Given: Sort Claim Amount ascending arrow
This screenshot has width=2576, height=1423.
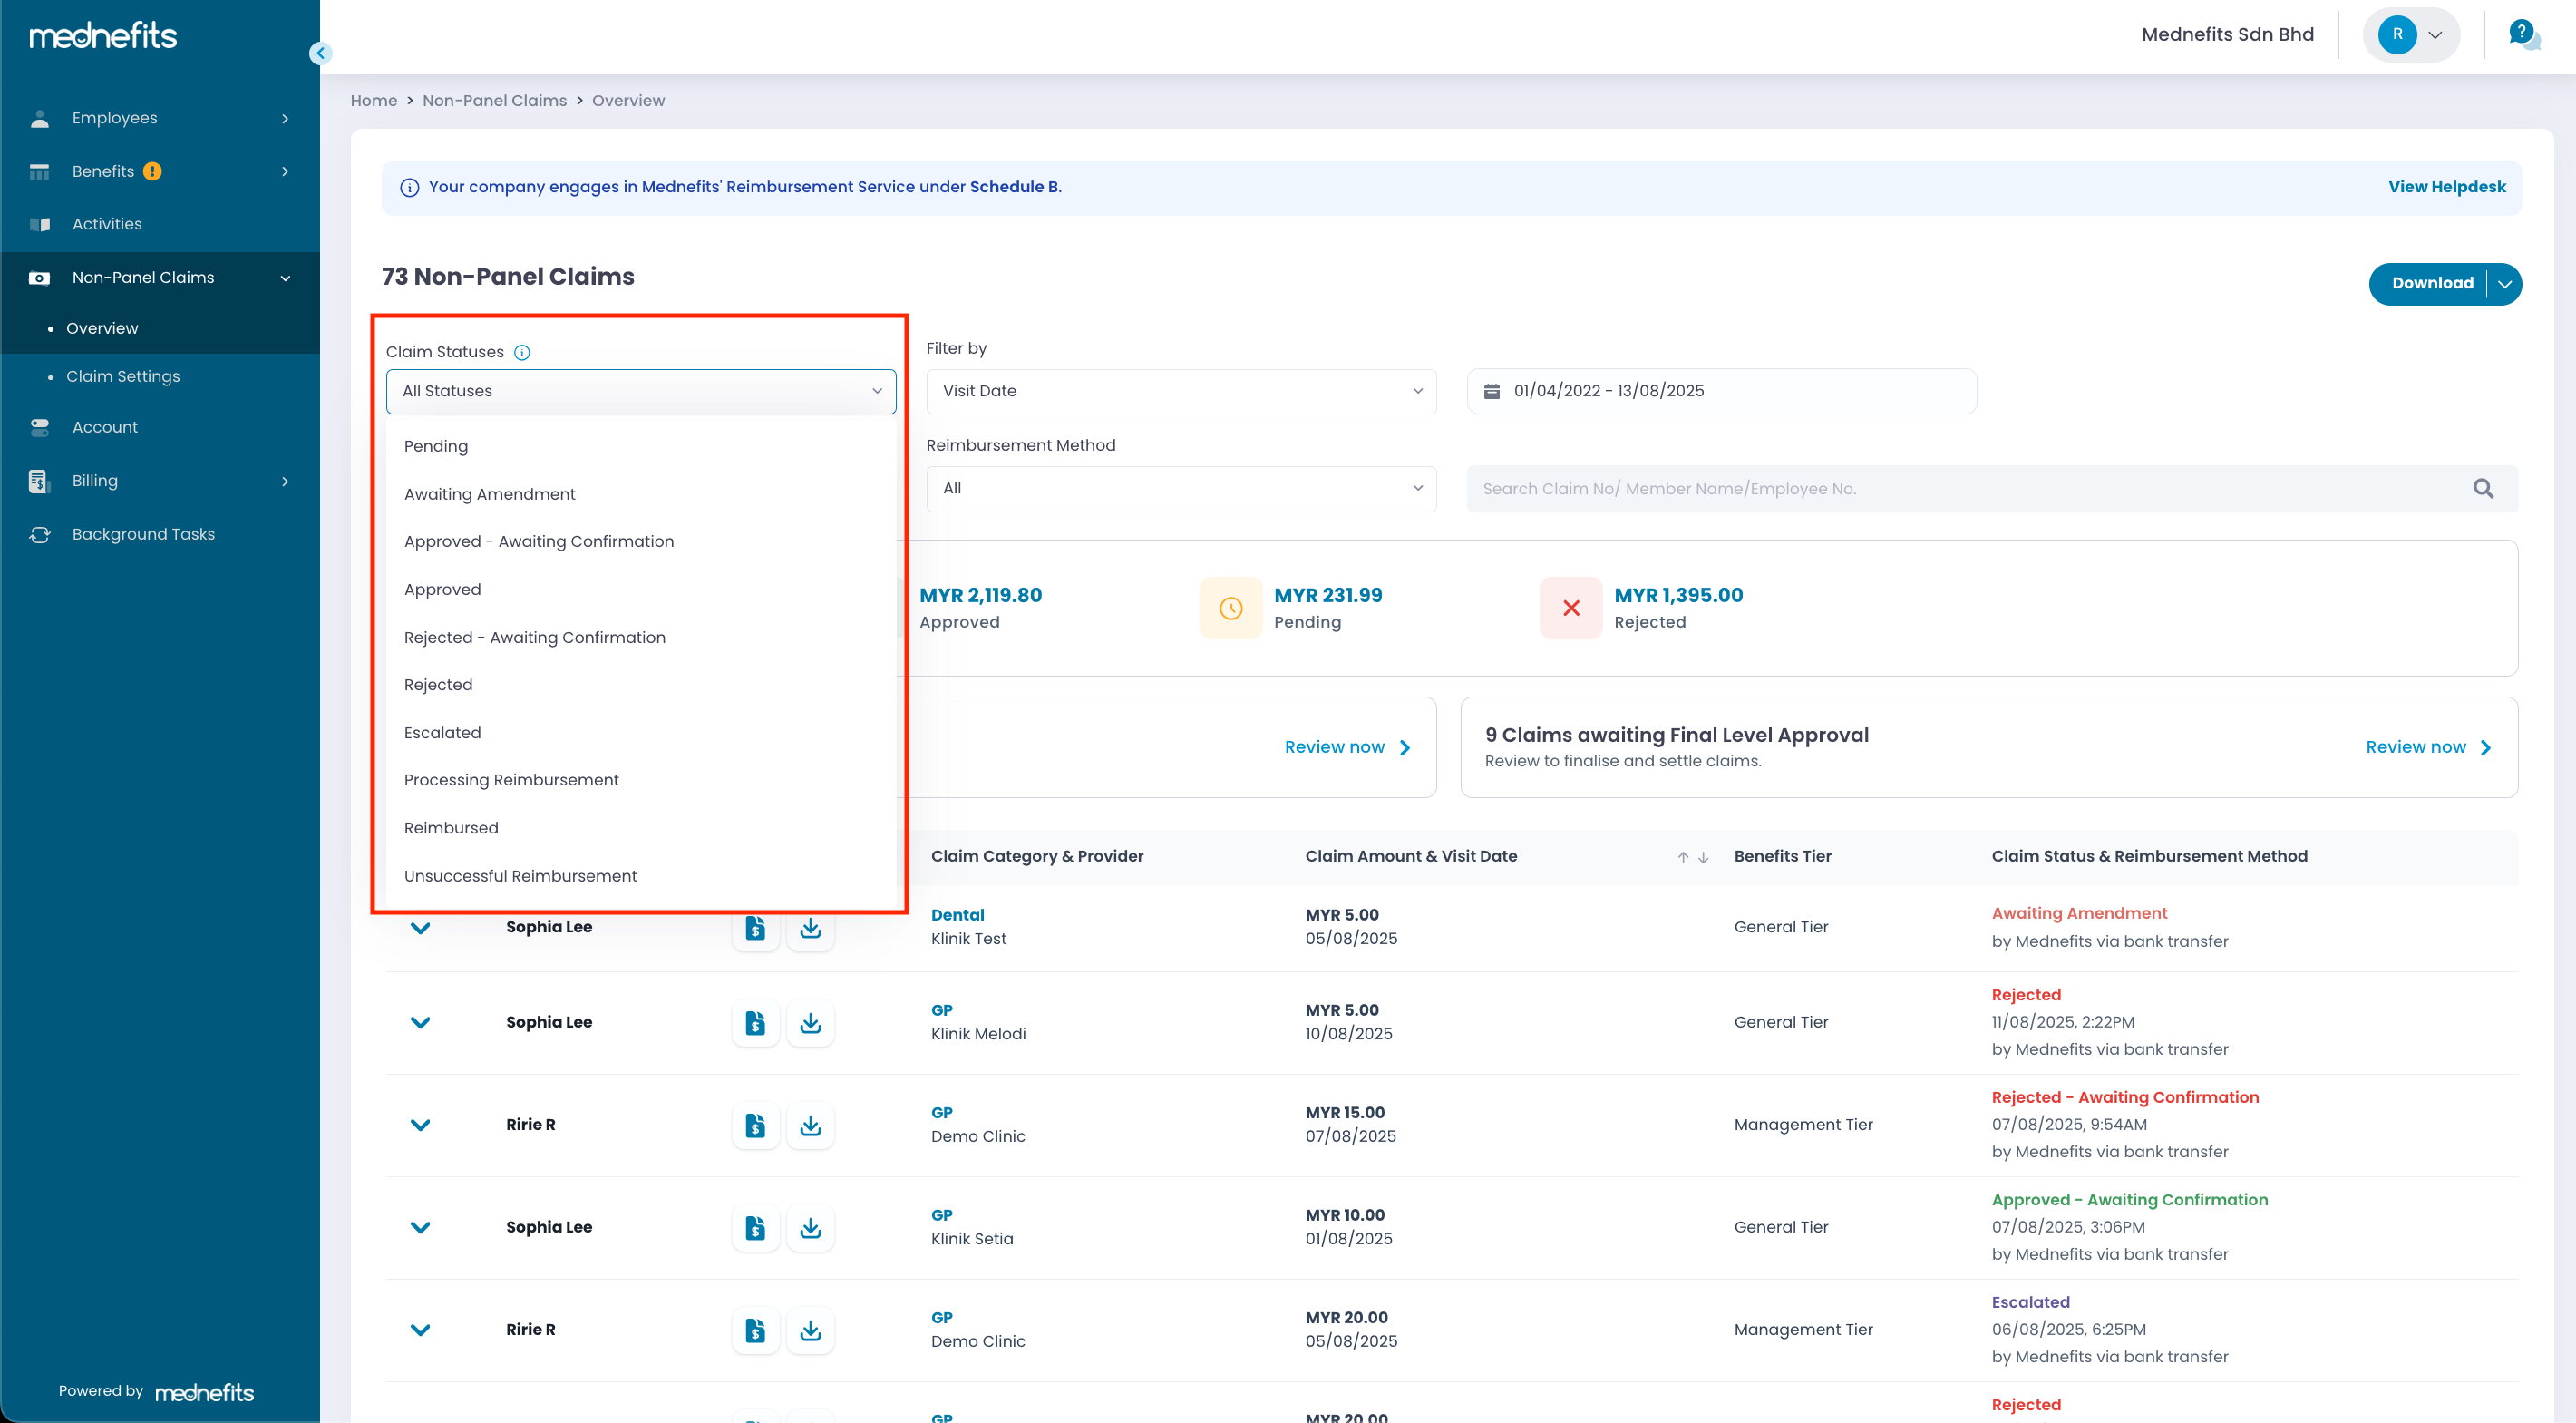Looking at the screenshot, I should coord(1683,857).
